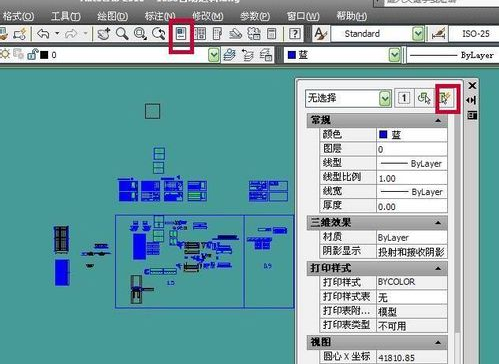This screenshot has width=499, height=364.
Task: Click the Undo arrow icon
Action: tap(43, 34)
